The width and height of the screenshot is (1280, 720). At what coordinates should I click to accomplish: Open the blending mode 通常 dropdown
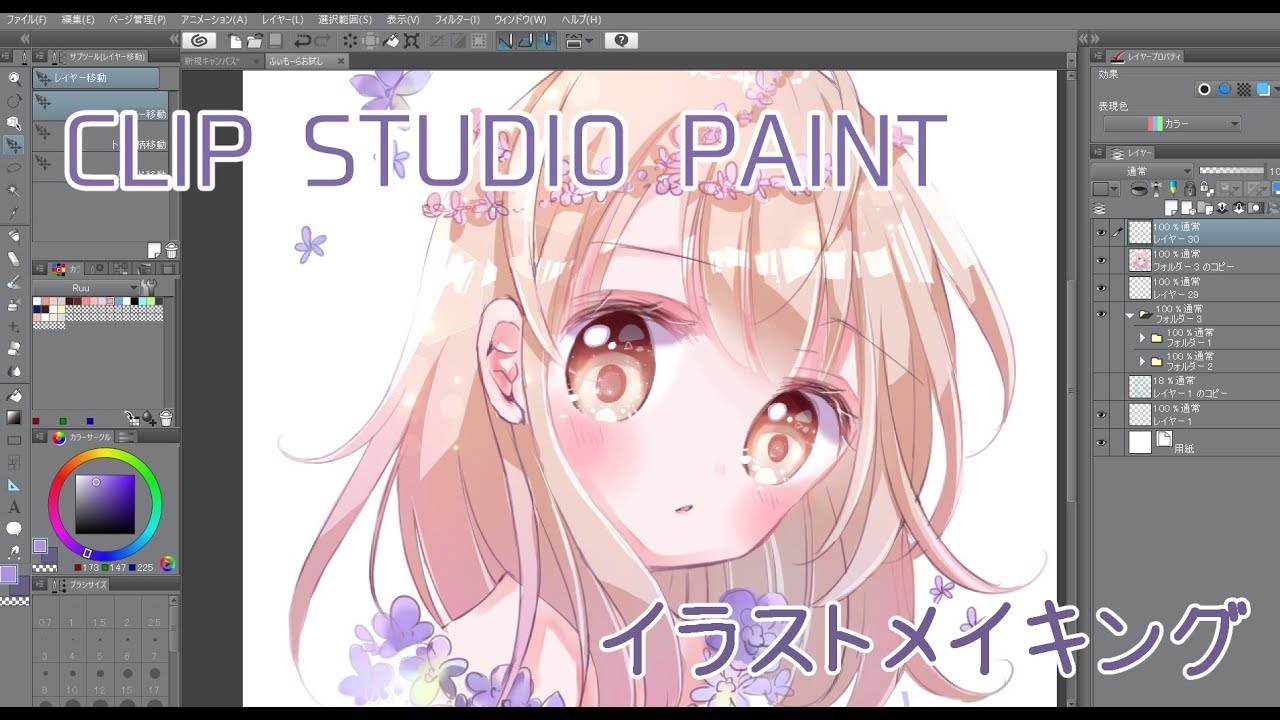1143,171
